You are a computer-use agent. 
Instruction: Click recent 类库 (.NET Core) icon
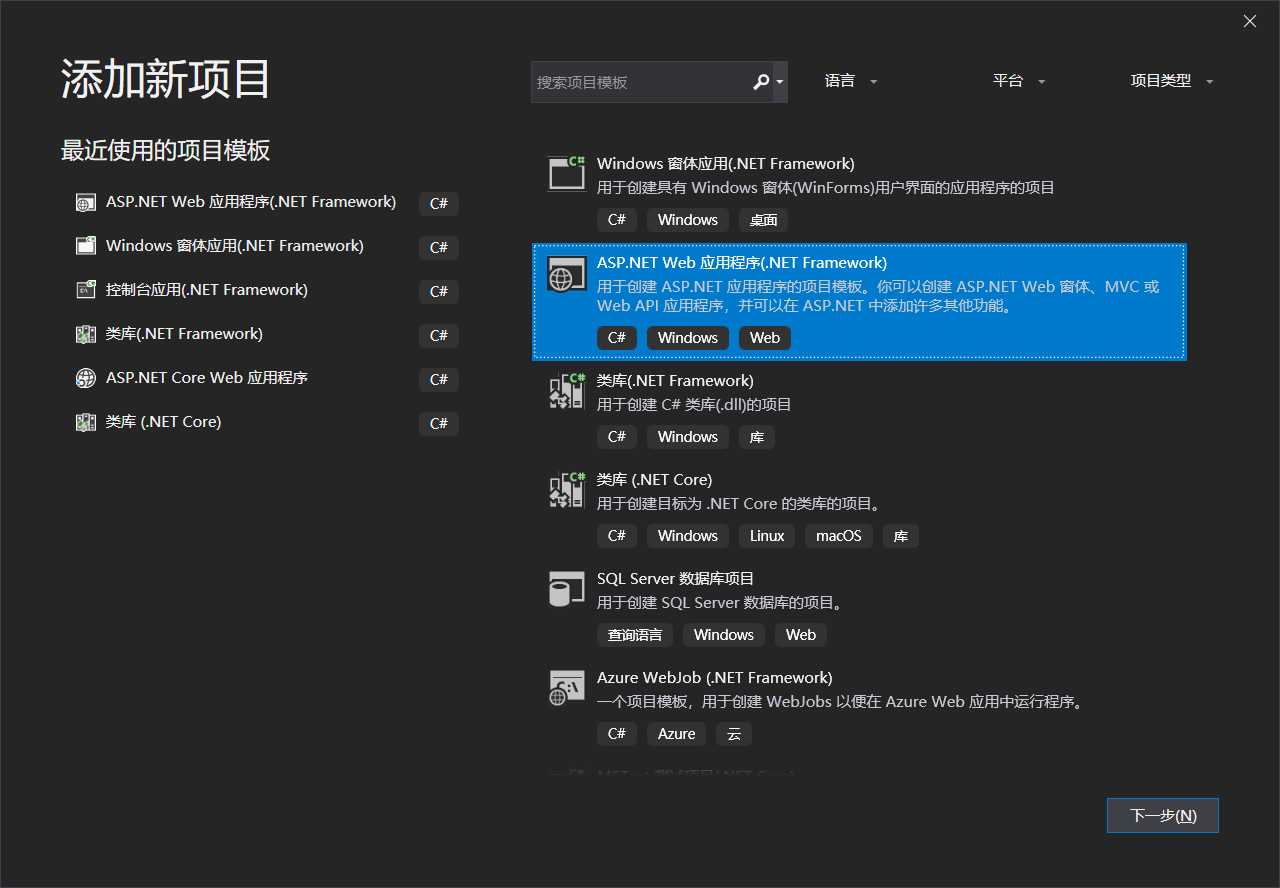(86, 422)
